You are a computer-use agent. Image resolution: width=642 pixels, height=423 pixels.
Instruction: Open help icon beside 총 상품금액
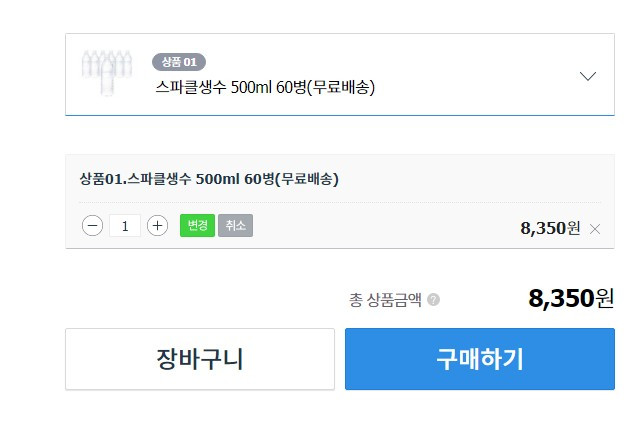click(x=433, y=300)
